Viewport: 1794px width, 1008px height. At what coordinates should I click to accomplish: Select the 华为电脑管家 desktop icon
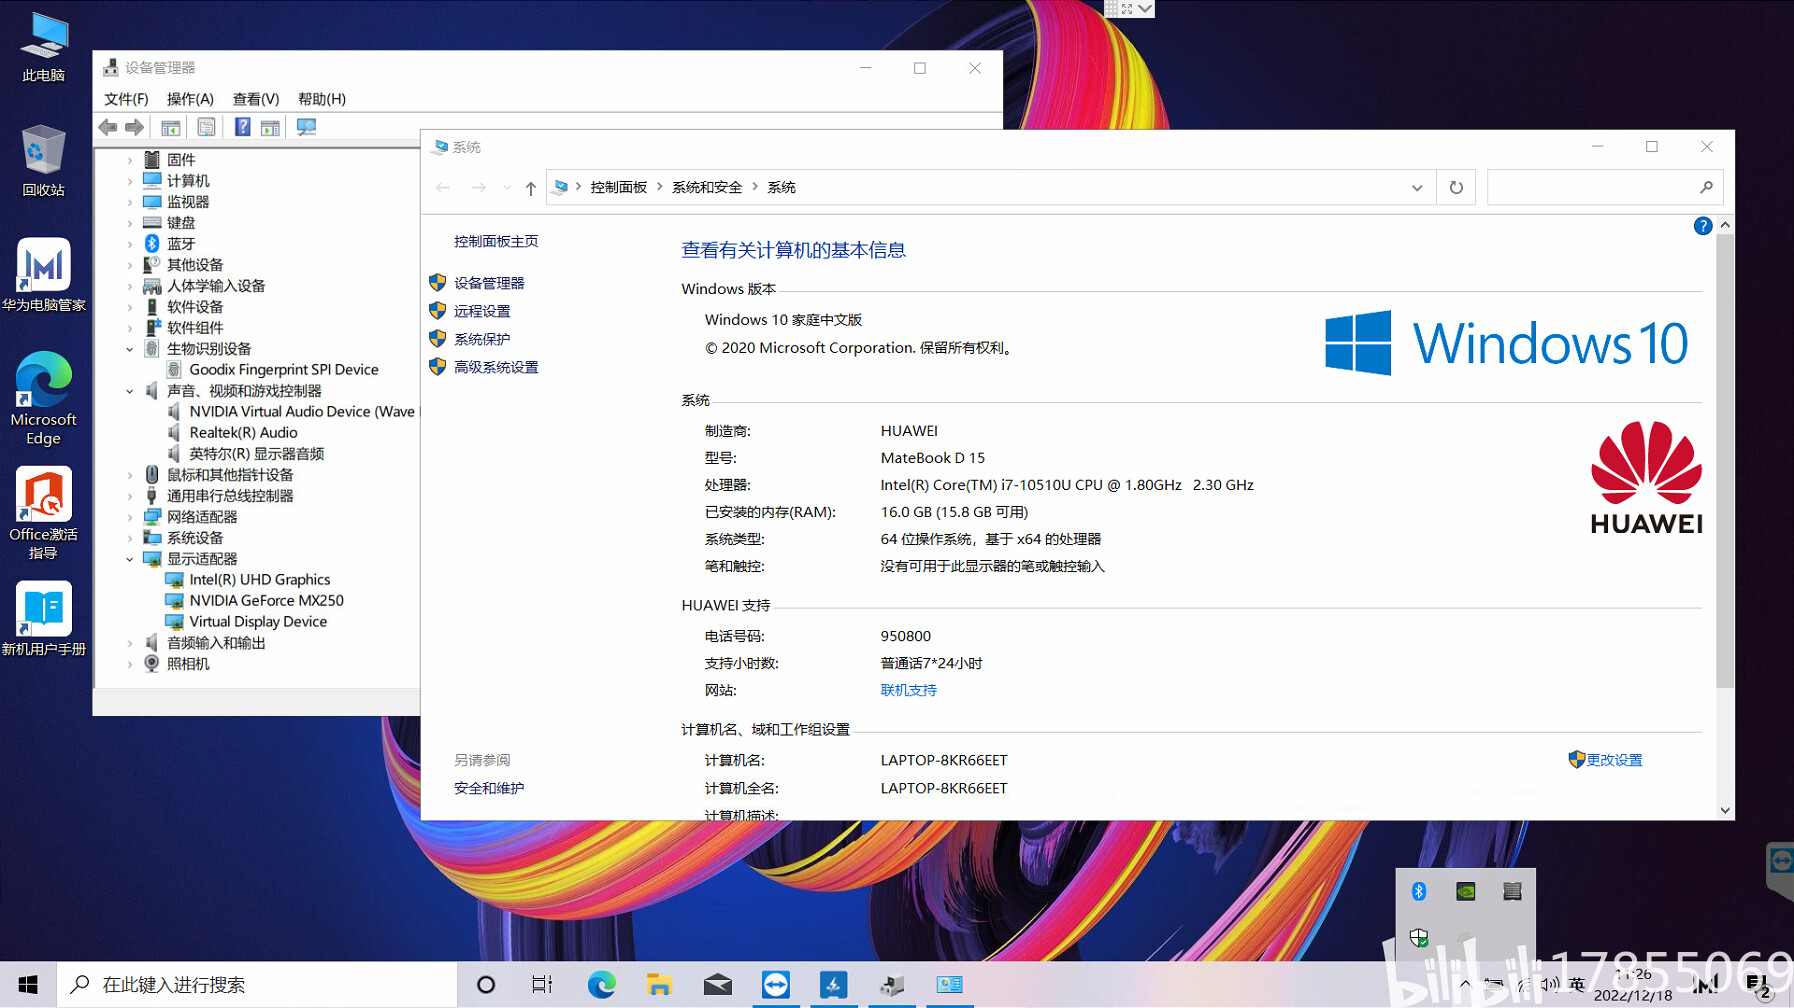43,275
